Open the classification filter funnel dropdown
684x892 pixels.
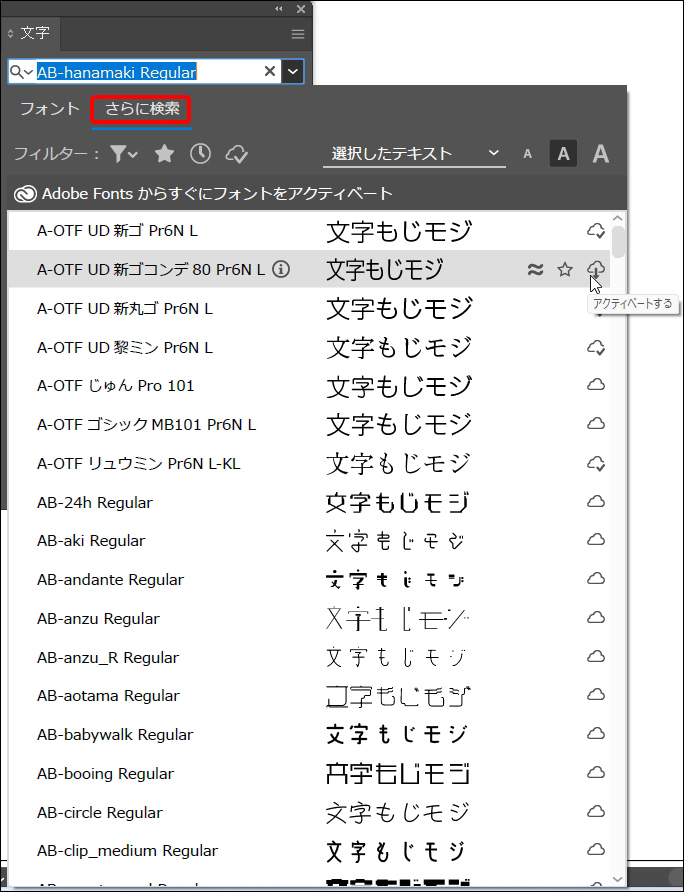coord(124,153)
